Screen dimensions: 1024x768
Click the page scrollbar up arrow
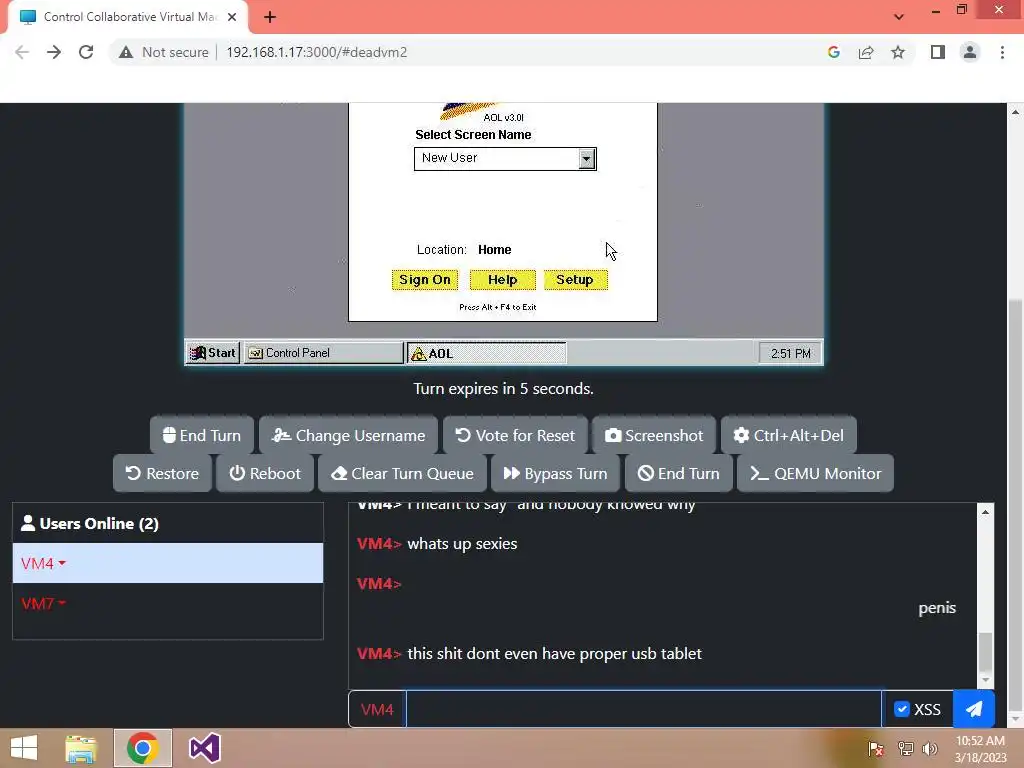1015,112
